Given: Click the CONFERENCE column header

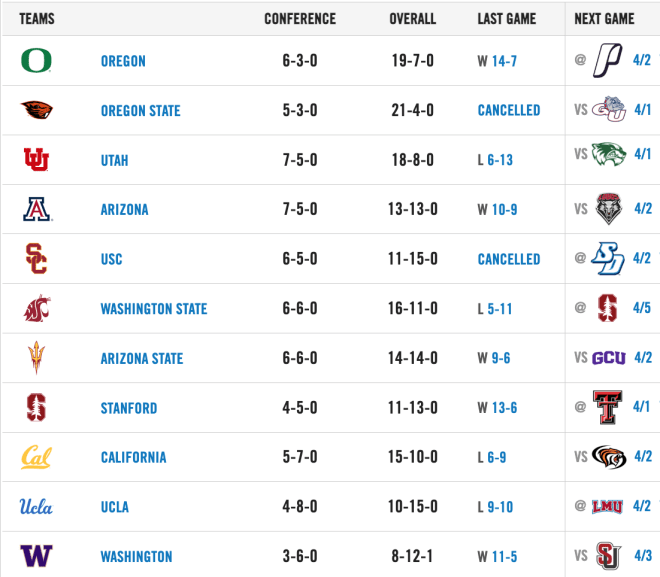Looking at the screenshot, I should point(300,19).
